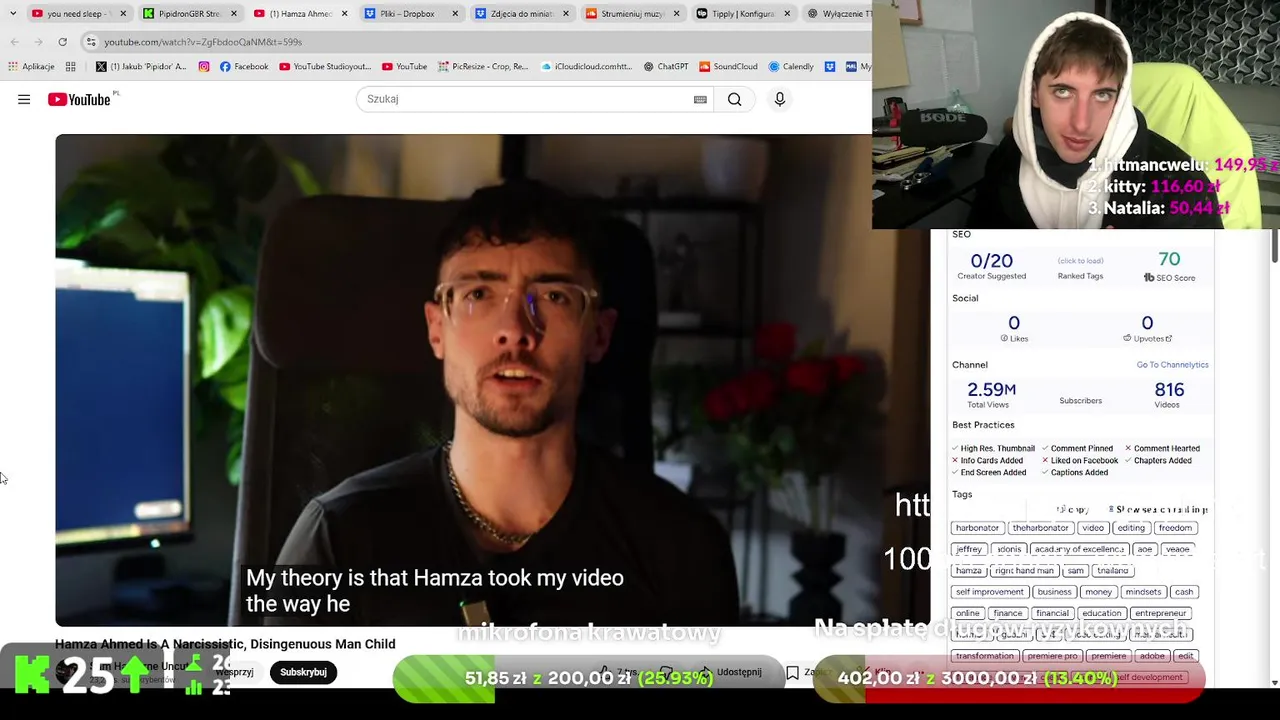This screenshot has height=720, width=1280.
Task: Select the 'transformation' tag
Action: coord(984,656)
